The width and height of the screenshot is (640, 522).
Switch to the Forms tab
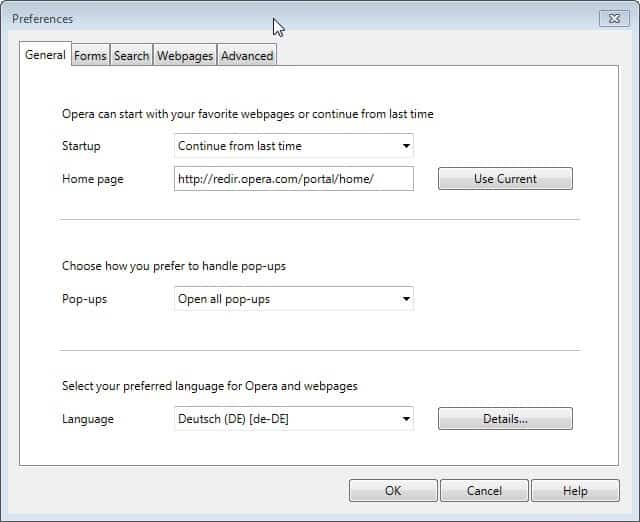pos(90,56)
